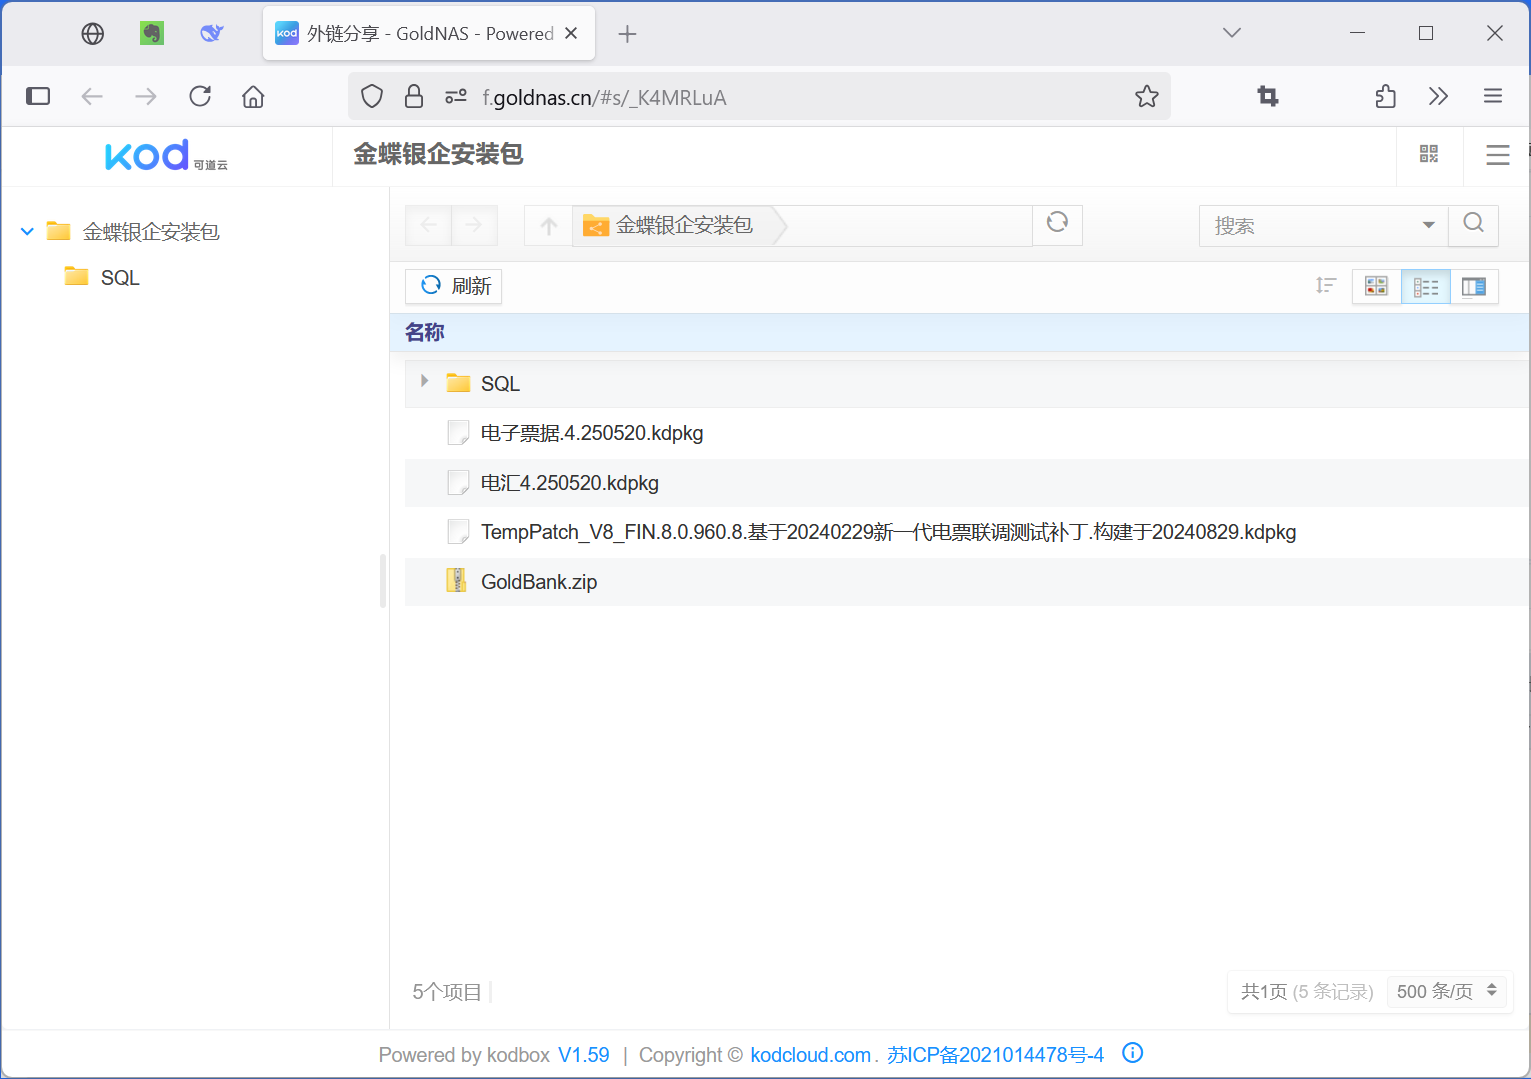
Task: Click the crop screenshot toolbar icon
Action: point(1267,96)
